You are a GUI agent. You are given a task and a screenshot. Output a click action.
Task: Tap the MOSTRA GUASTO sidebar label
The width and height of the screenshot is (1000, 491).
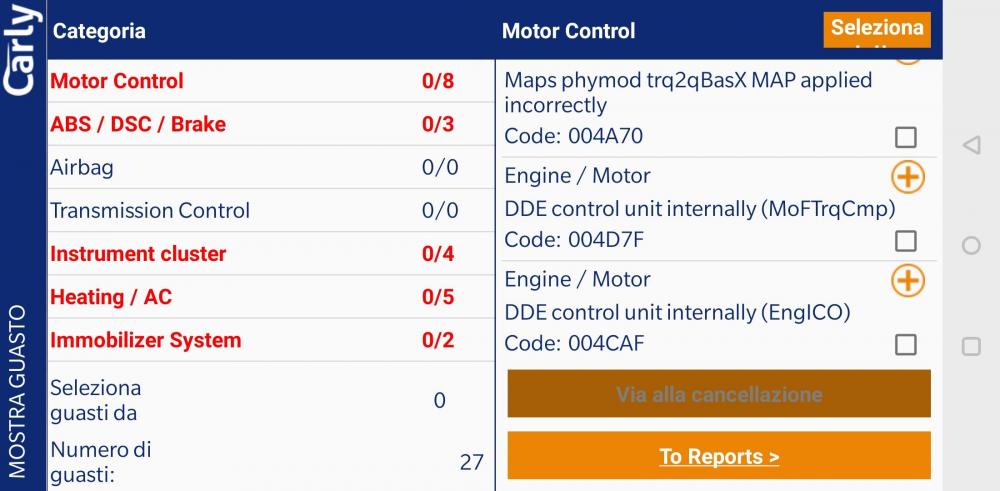click(18, 392)
